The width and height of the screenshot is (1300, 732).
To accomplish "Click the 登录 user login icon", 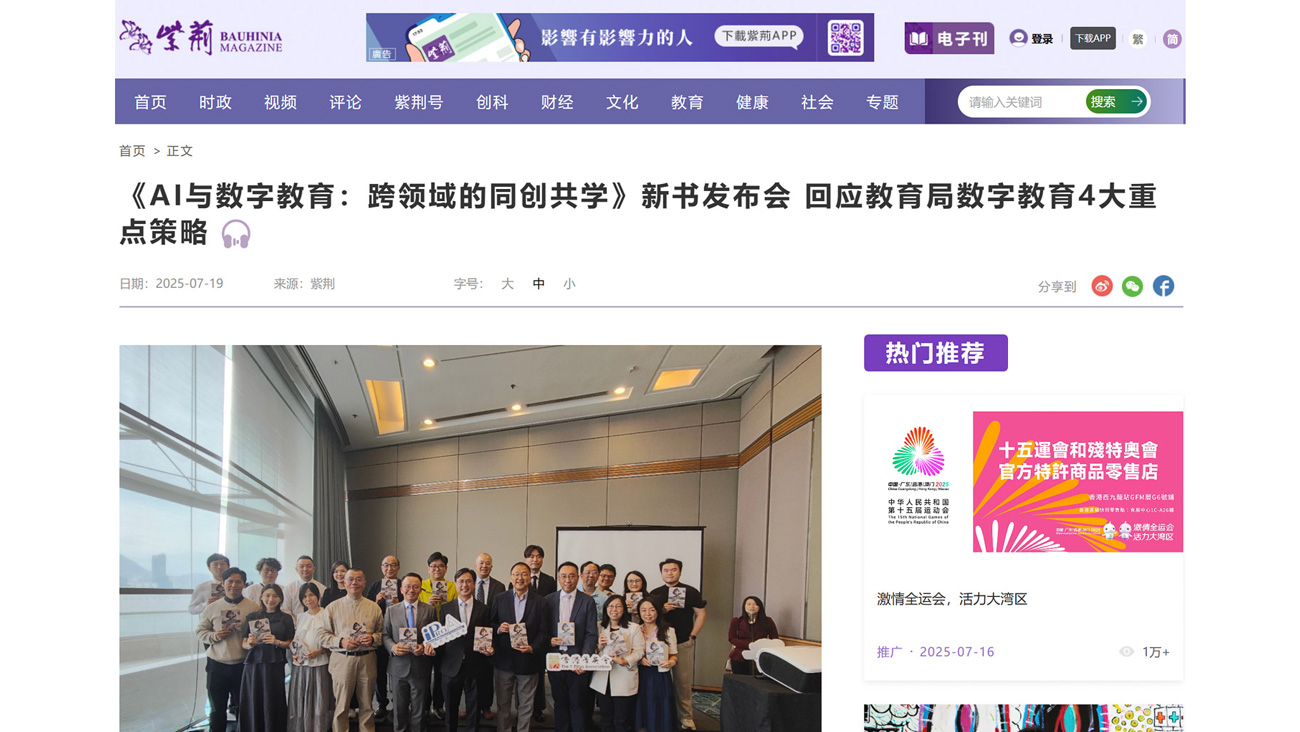I will click(1018, 38).
